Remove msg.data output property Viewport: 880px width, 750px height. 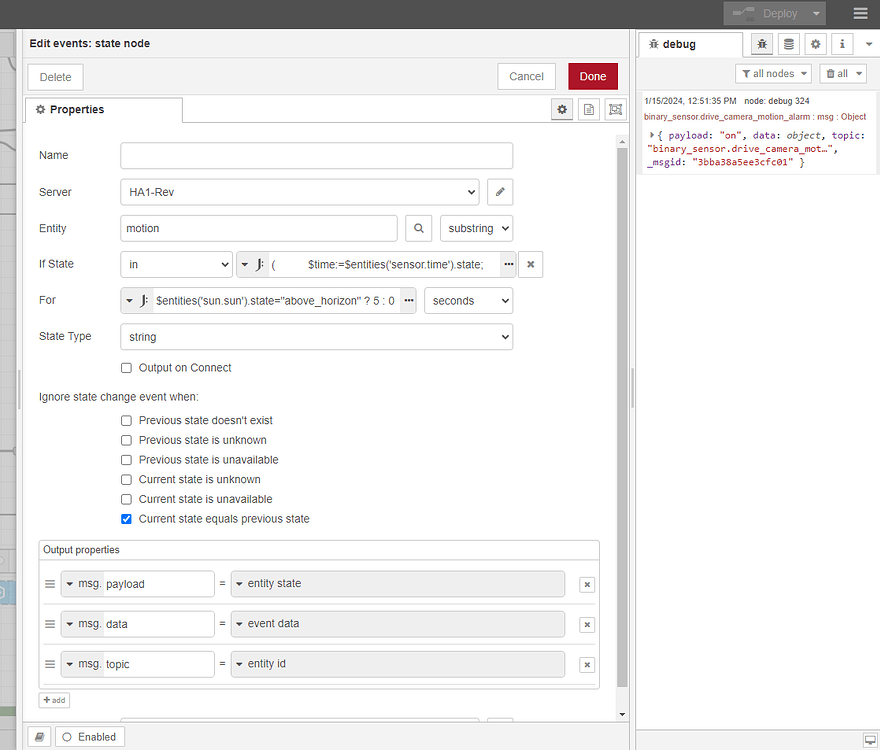[587, 625]
